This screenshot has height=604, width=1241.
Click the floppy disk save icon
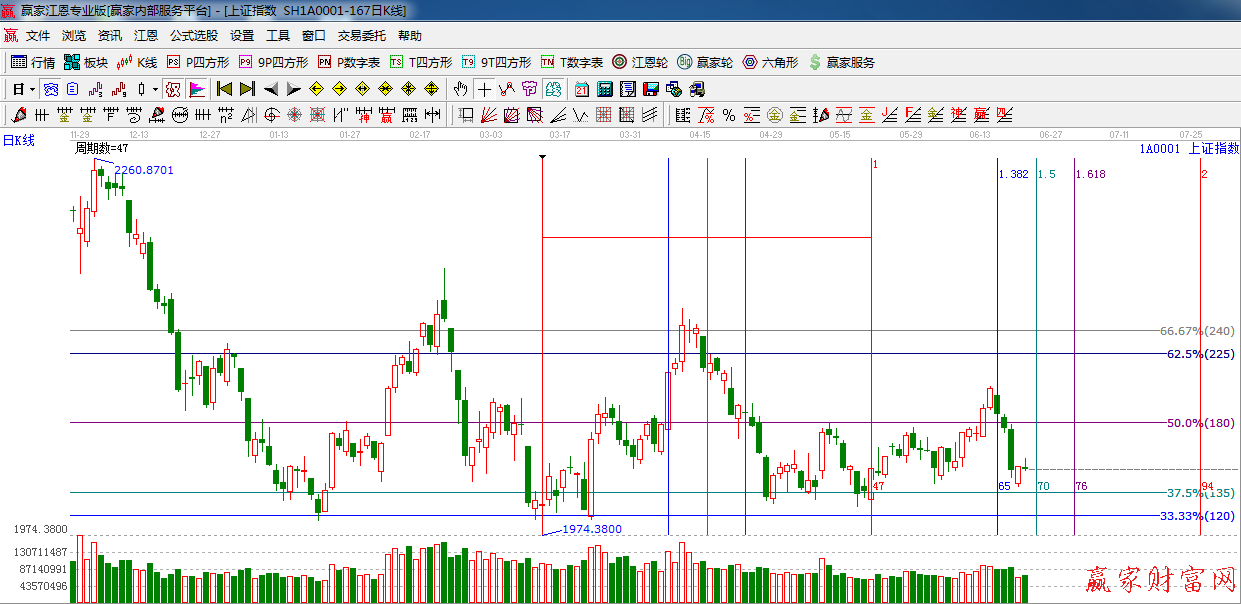click(x=651, y=89)
